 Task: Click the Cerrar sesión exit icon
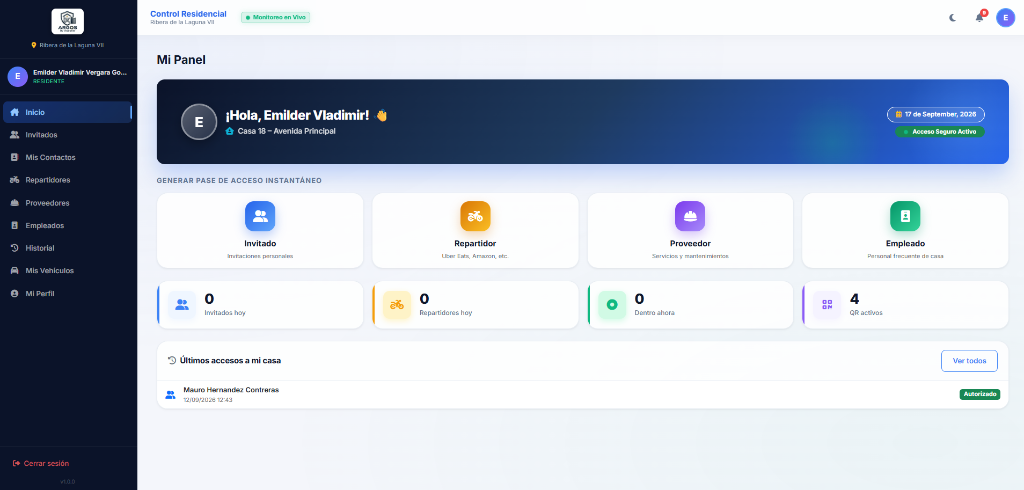(x=16, y=463)
